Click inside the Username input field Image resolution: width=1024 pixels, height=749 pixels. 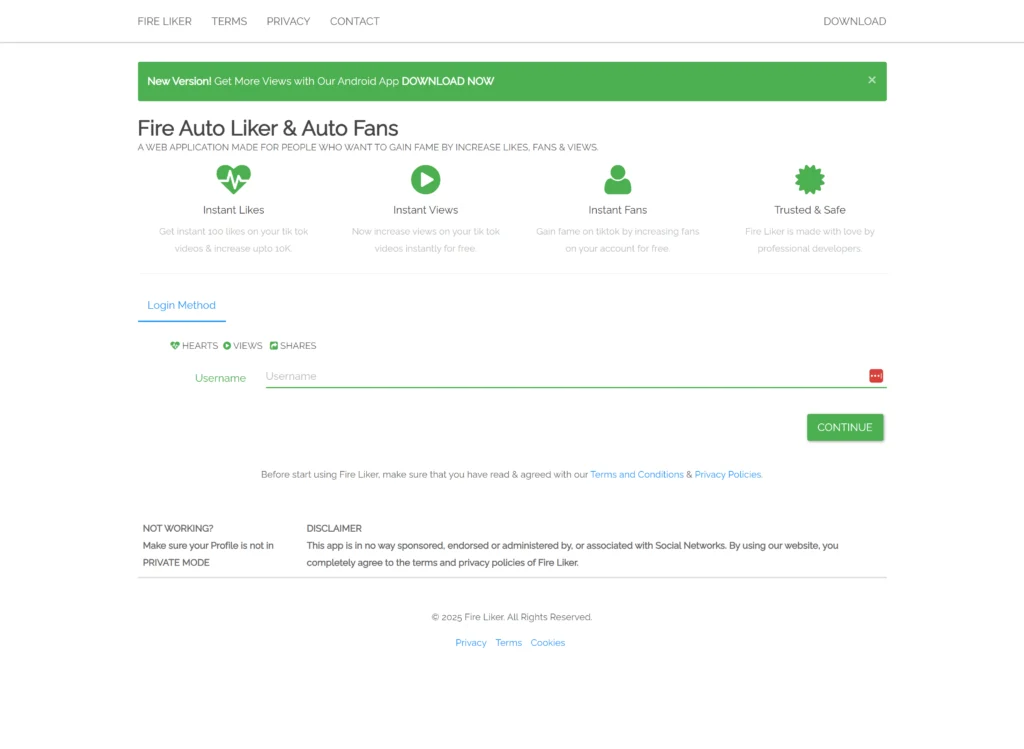click(x=500, y=376)
